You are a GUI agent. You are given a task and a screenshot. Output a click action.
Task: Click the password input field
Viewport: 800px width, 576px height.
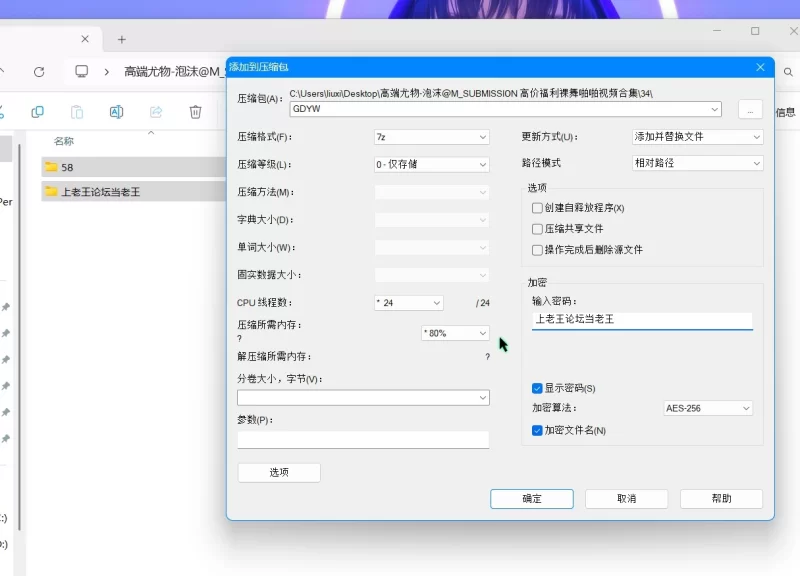[642, 320]
